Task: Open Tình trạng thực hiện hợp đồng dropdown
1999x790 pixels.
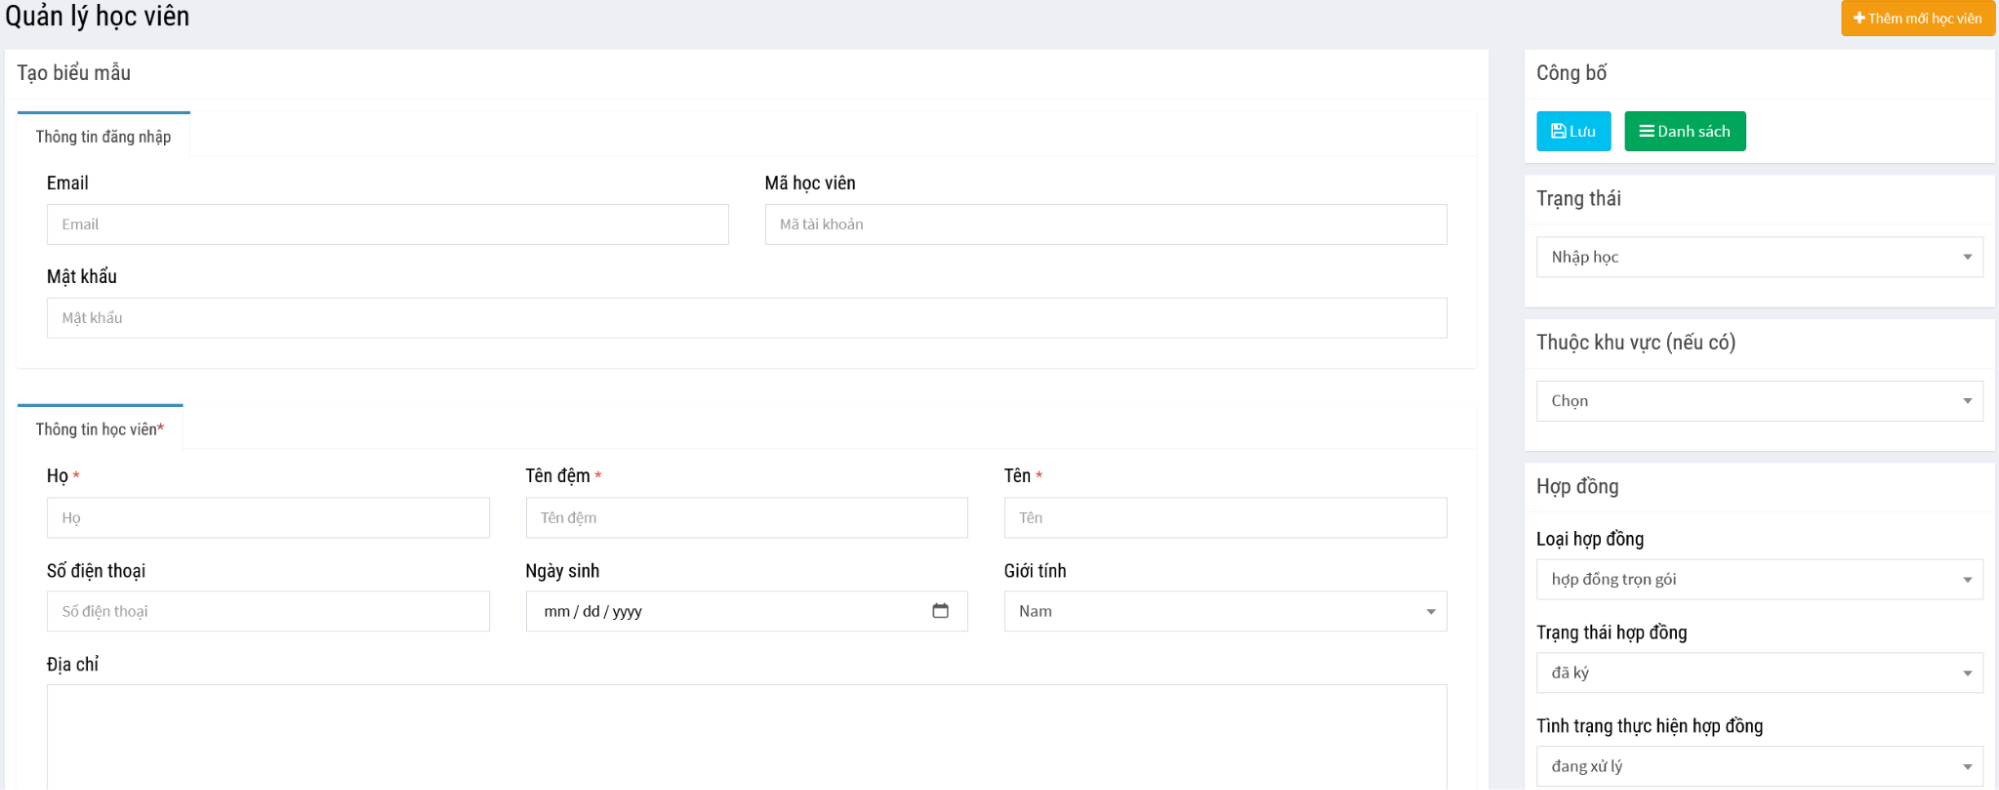Action: tap(1758, 766)
